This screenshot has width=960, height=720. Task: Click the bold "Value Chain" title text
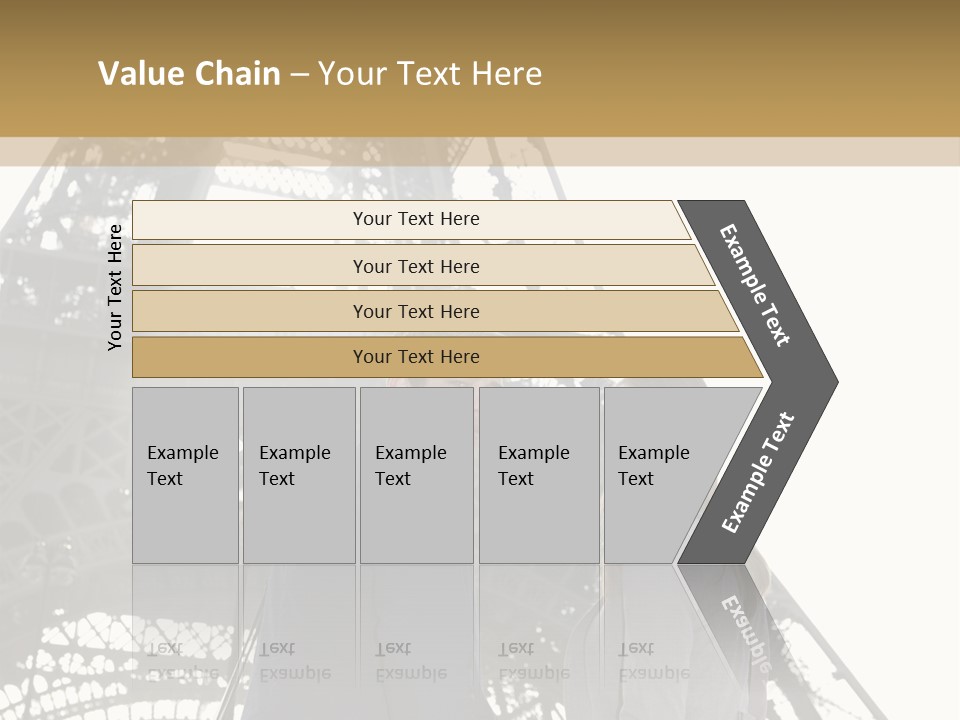(x=189, y=74)
